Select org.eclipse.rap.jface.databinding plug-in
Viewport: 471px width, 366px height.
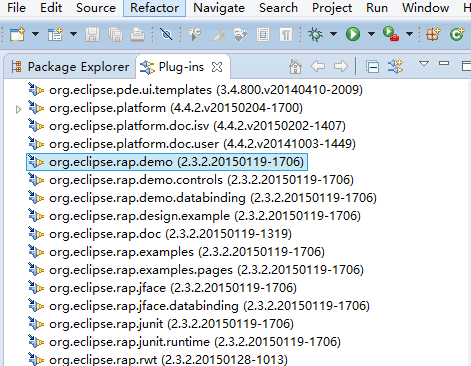[x=199, y=306]
